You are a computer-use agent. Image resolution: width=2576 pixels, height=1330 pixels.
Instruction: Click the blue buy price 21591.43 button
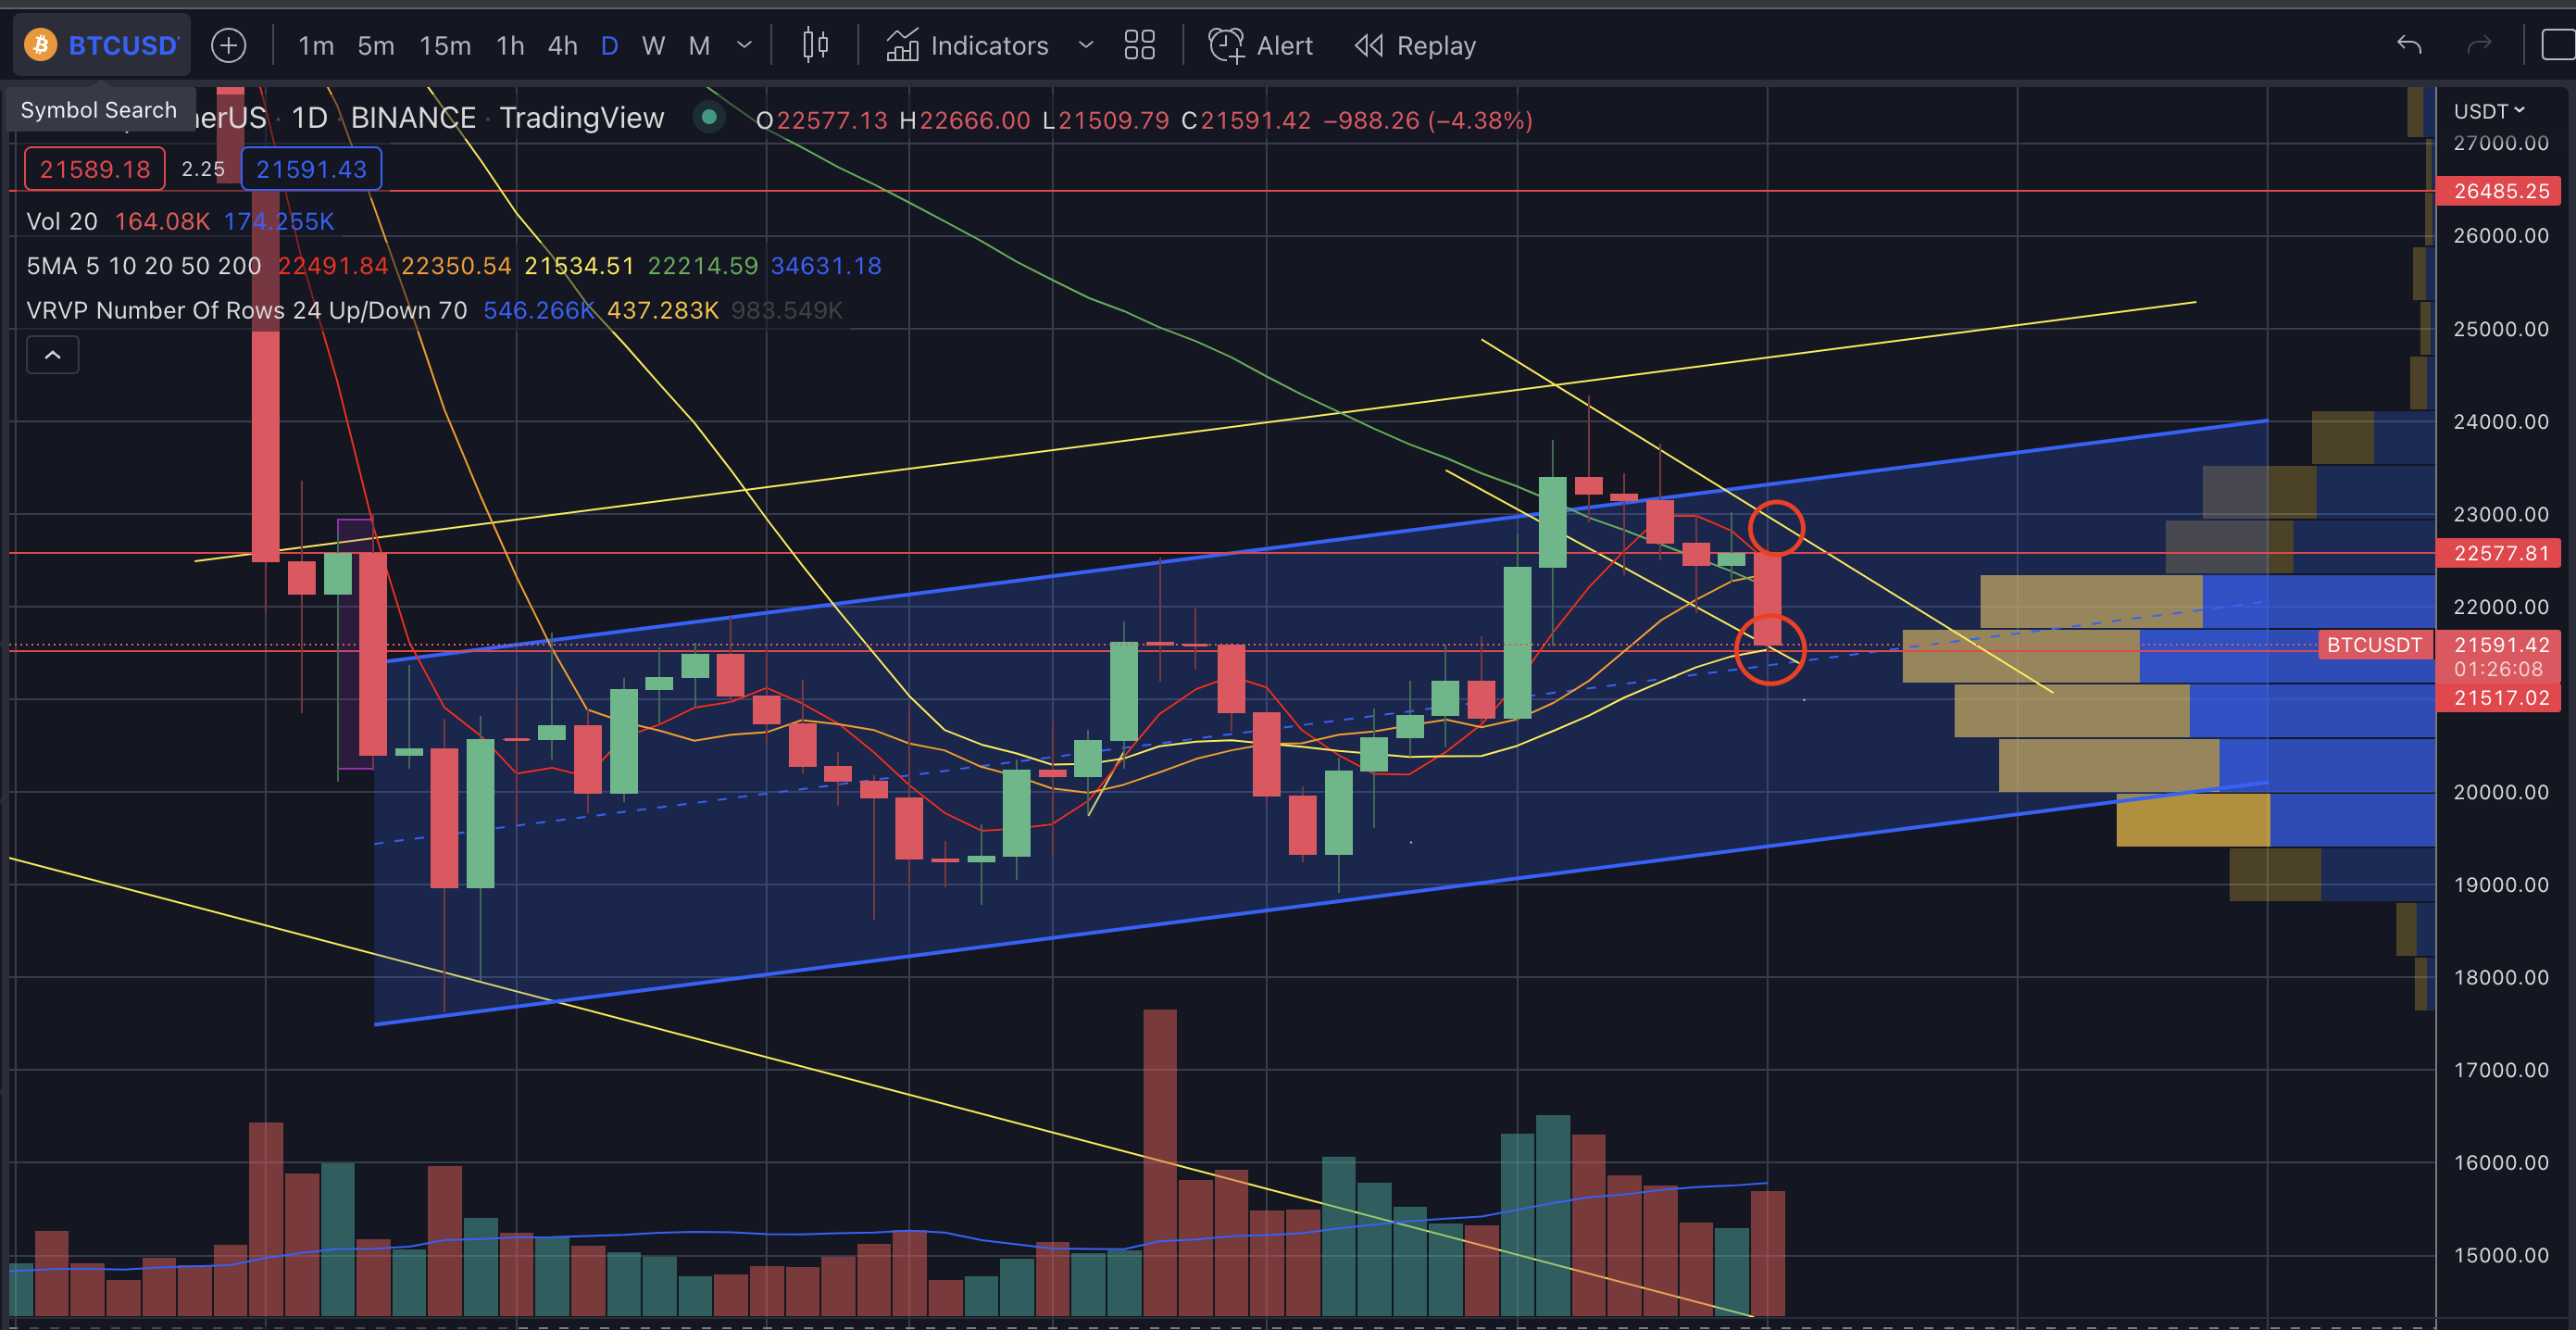(311, 169)
